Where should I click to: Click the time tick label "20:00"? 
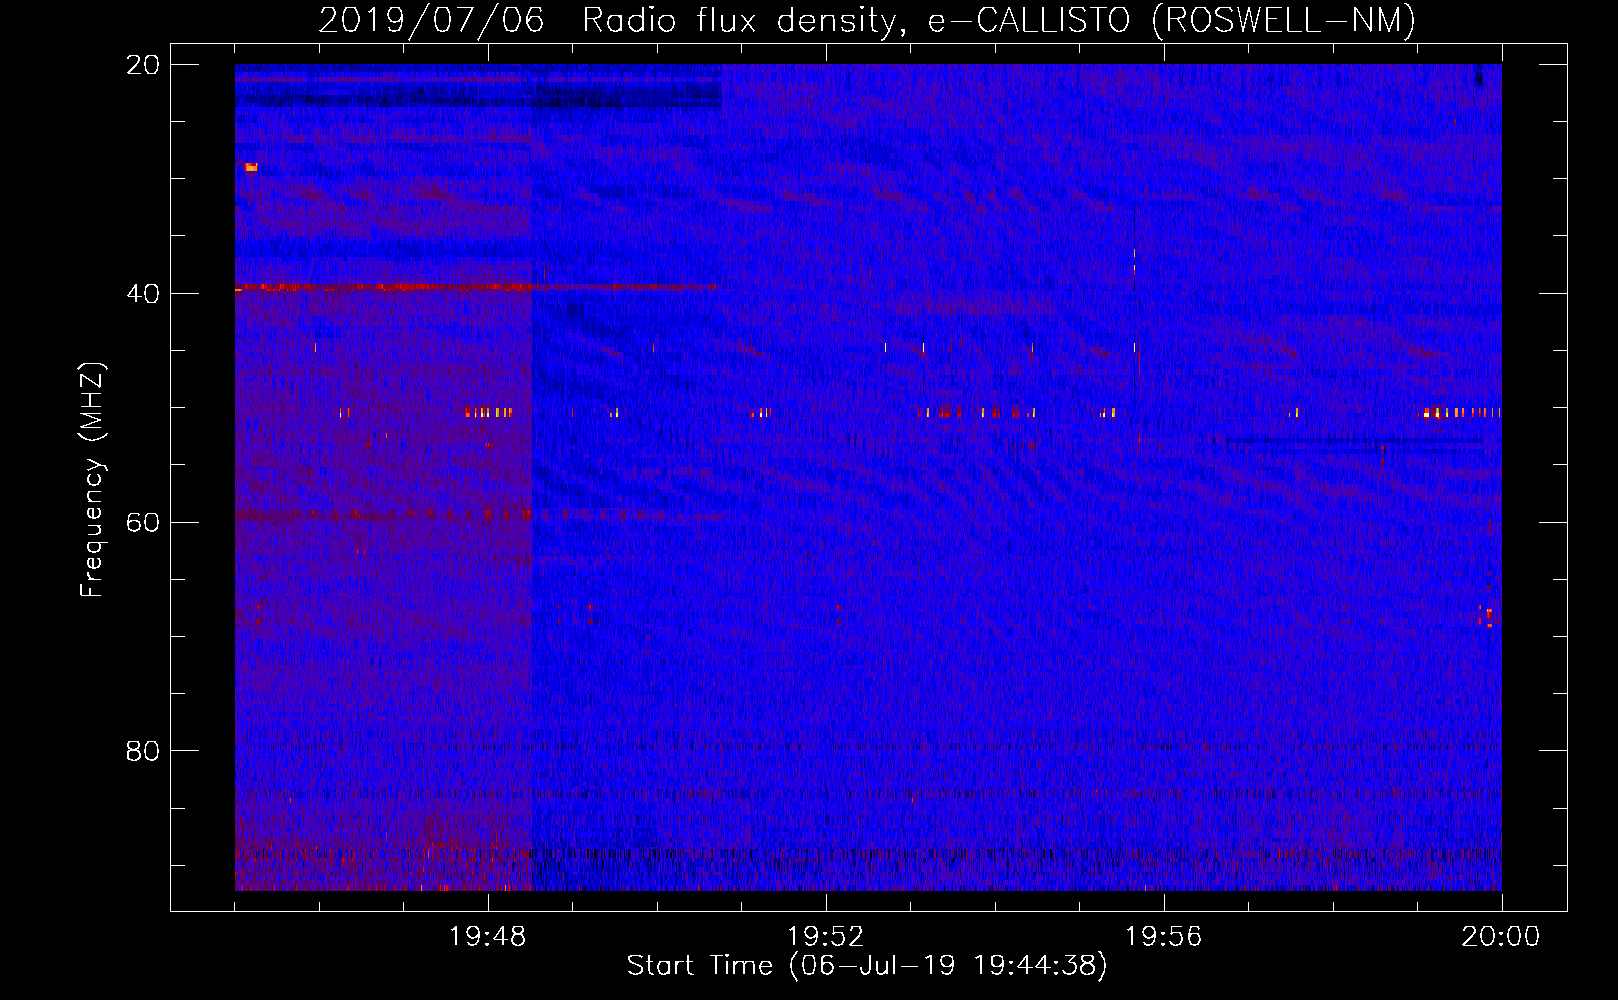(x=1501, y=937)
